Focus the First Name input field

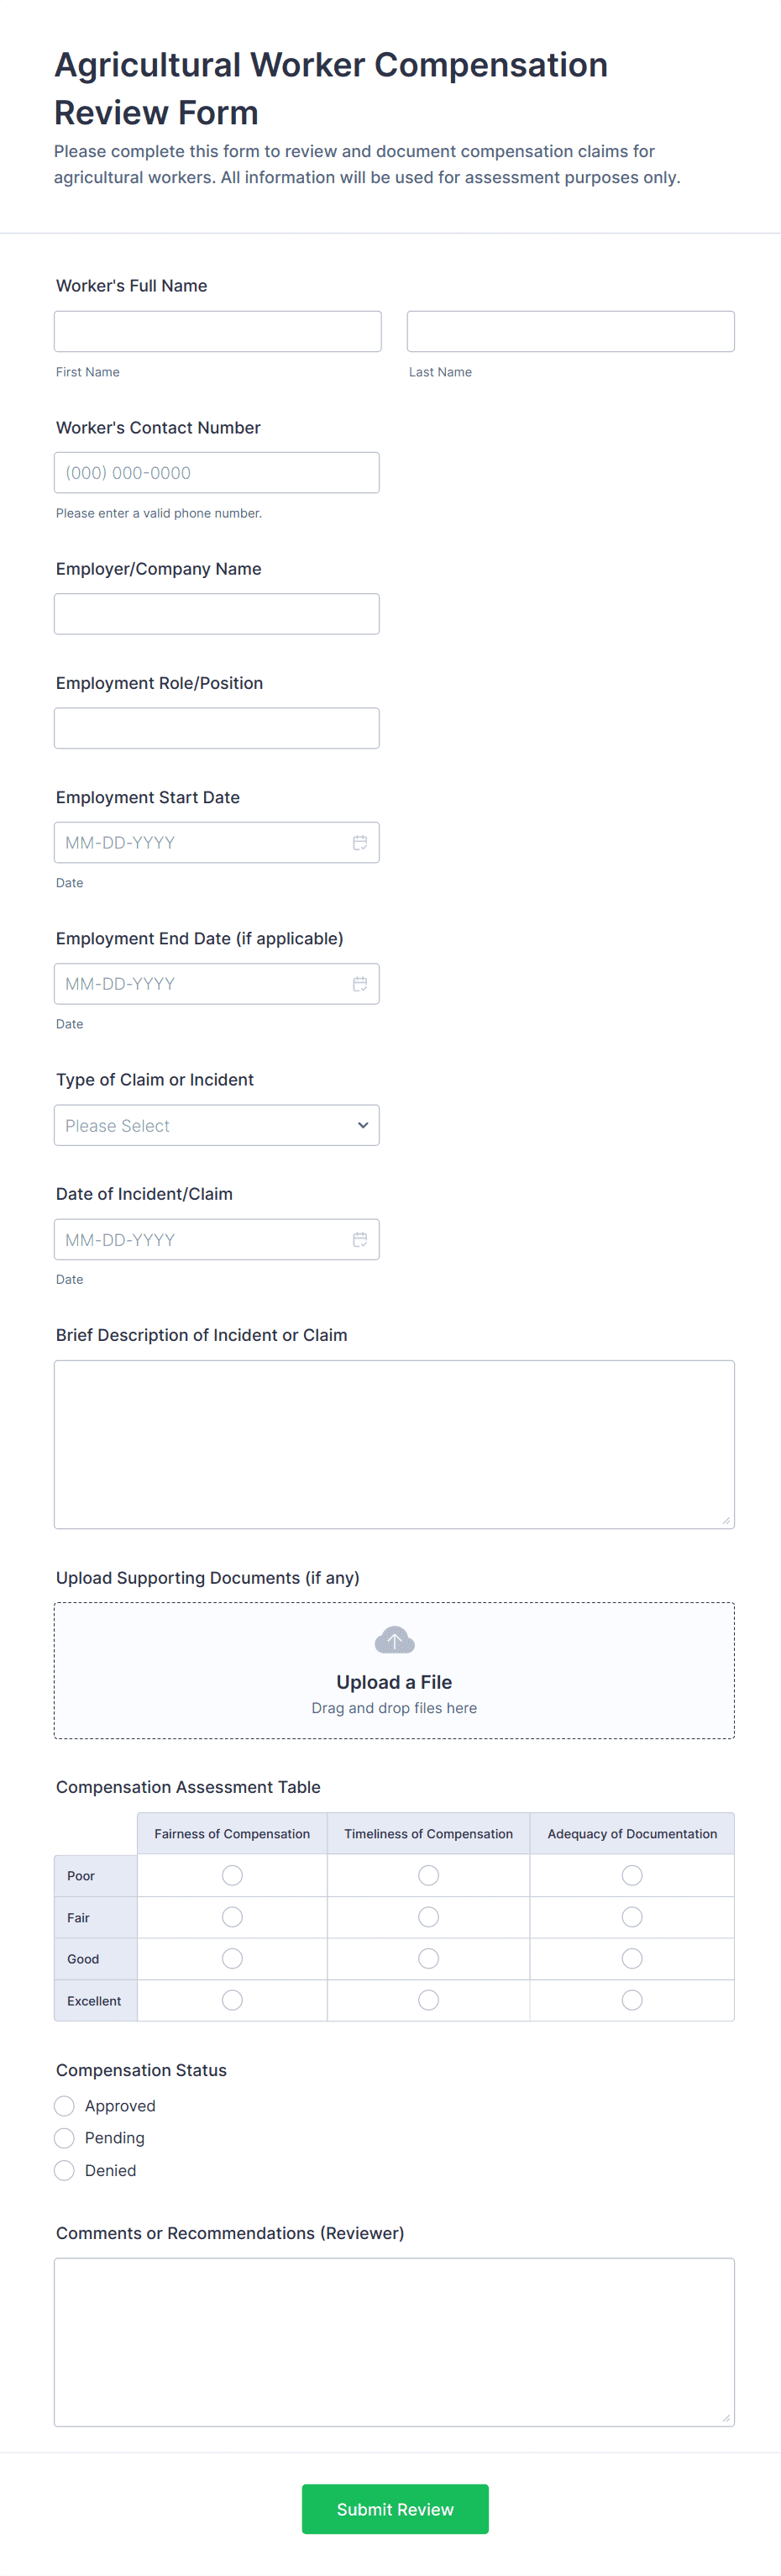218,331
